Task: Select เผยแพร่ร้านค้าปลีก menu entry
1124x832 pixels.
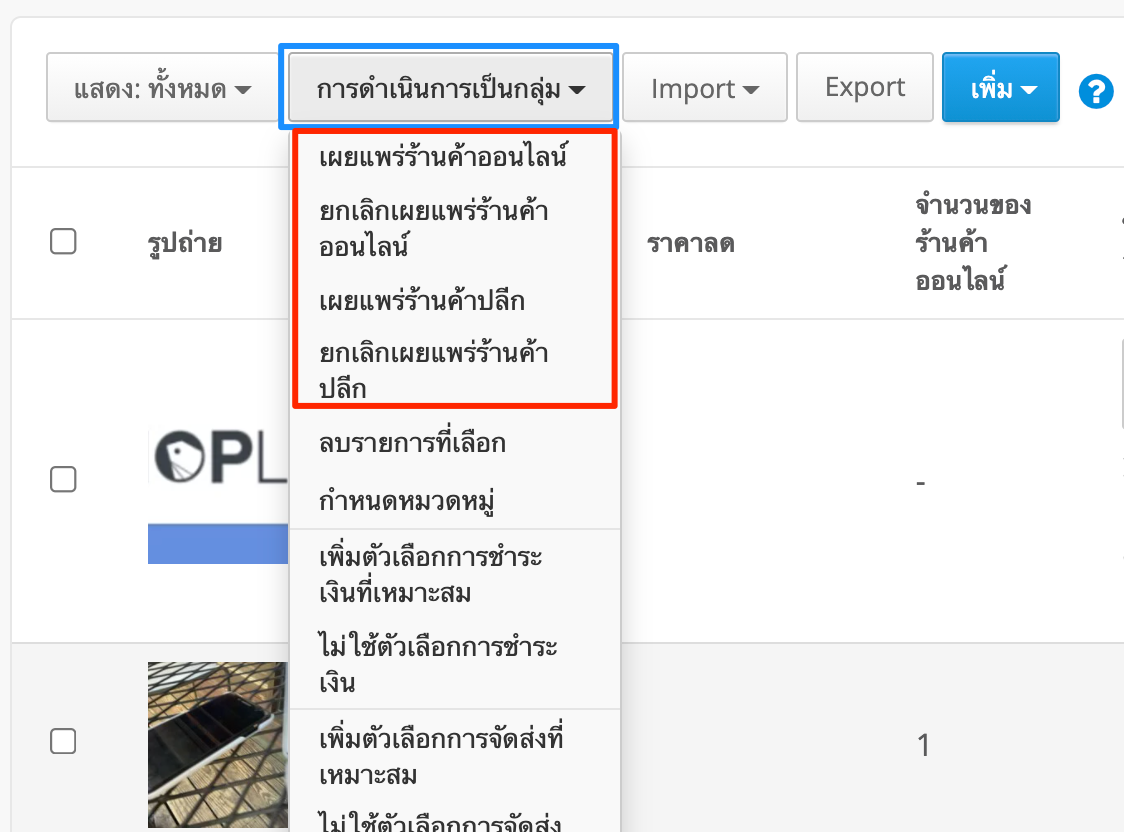Action: tap(454, 300)
